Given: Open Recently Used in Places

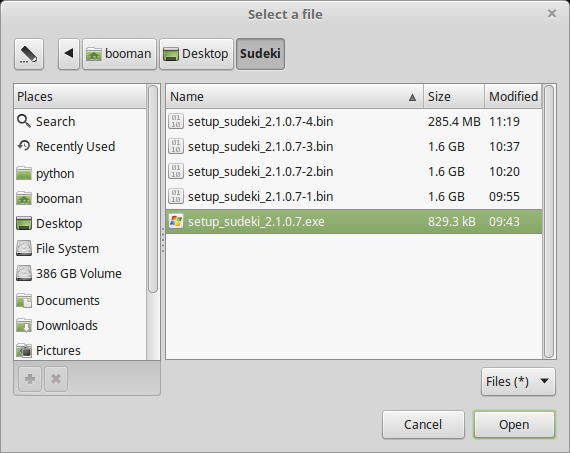Looking at the screenshot, I should click(80, 147).
